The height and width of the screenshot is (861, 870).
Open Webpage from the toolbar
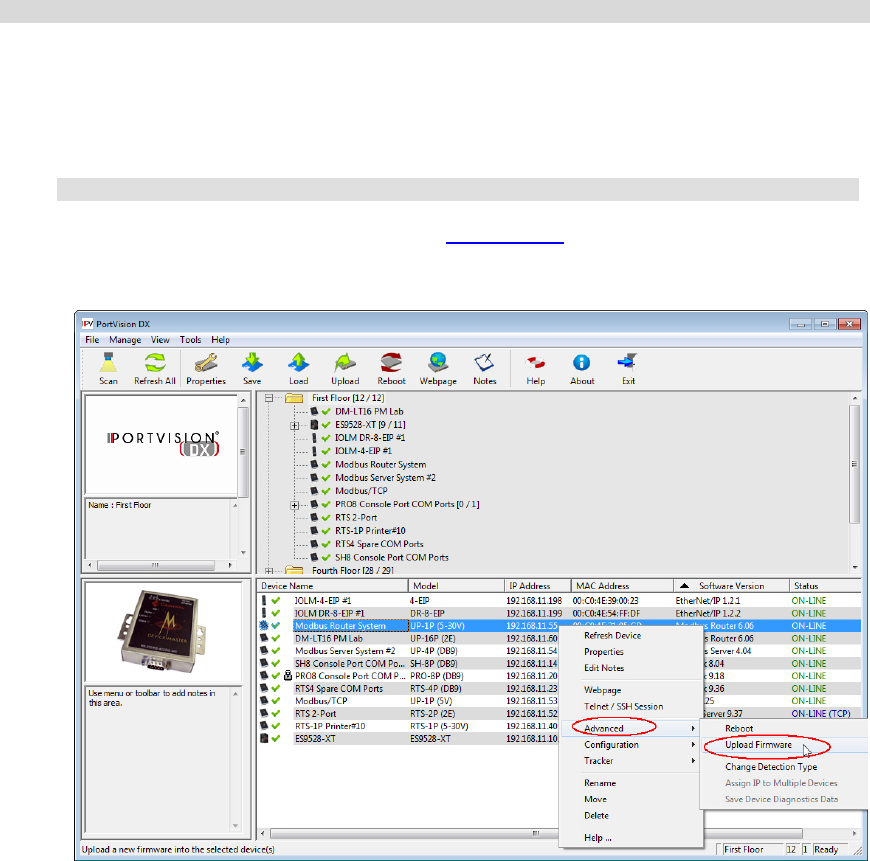coord(438,363)
